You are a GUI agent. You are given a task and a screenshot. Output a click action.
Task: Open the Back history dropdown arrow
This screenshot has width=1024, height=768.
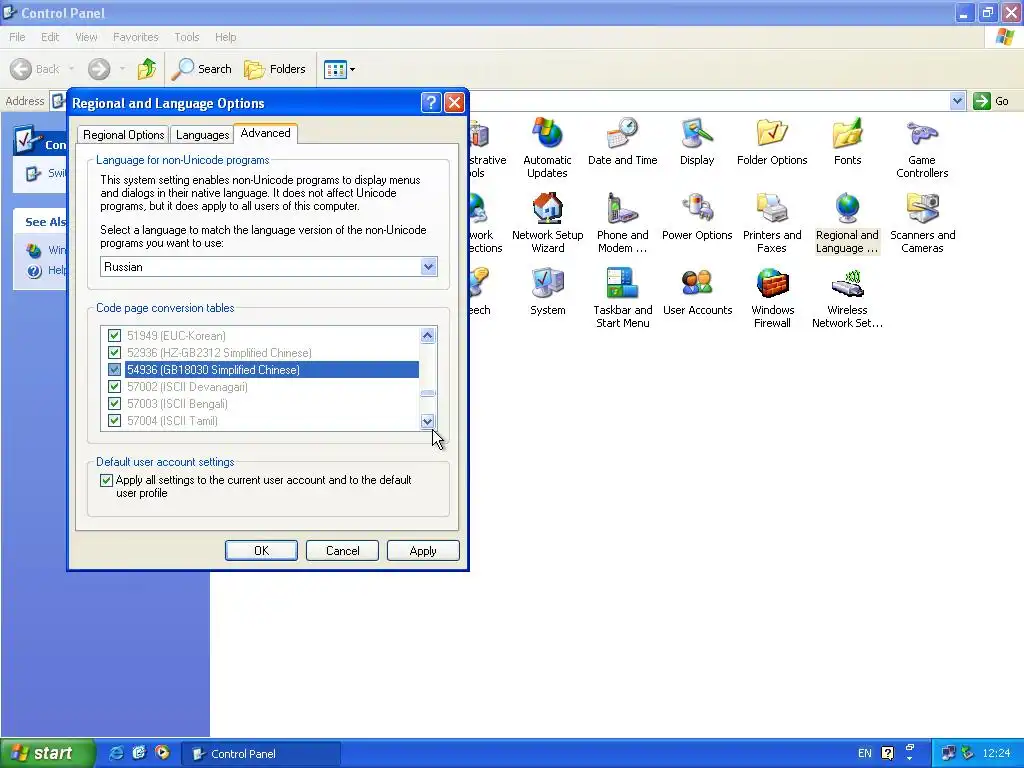coord(71,69)
